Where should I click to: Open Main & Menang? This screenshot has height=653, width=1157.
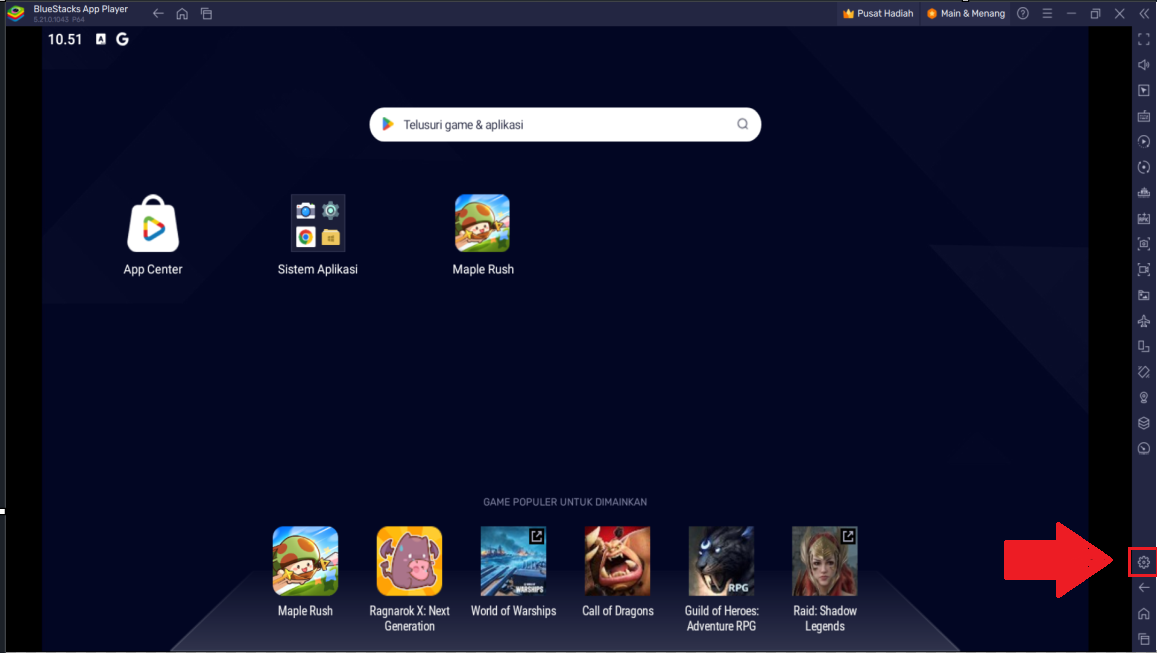coord(965,13)
